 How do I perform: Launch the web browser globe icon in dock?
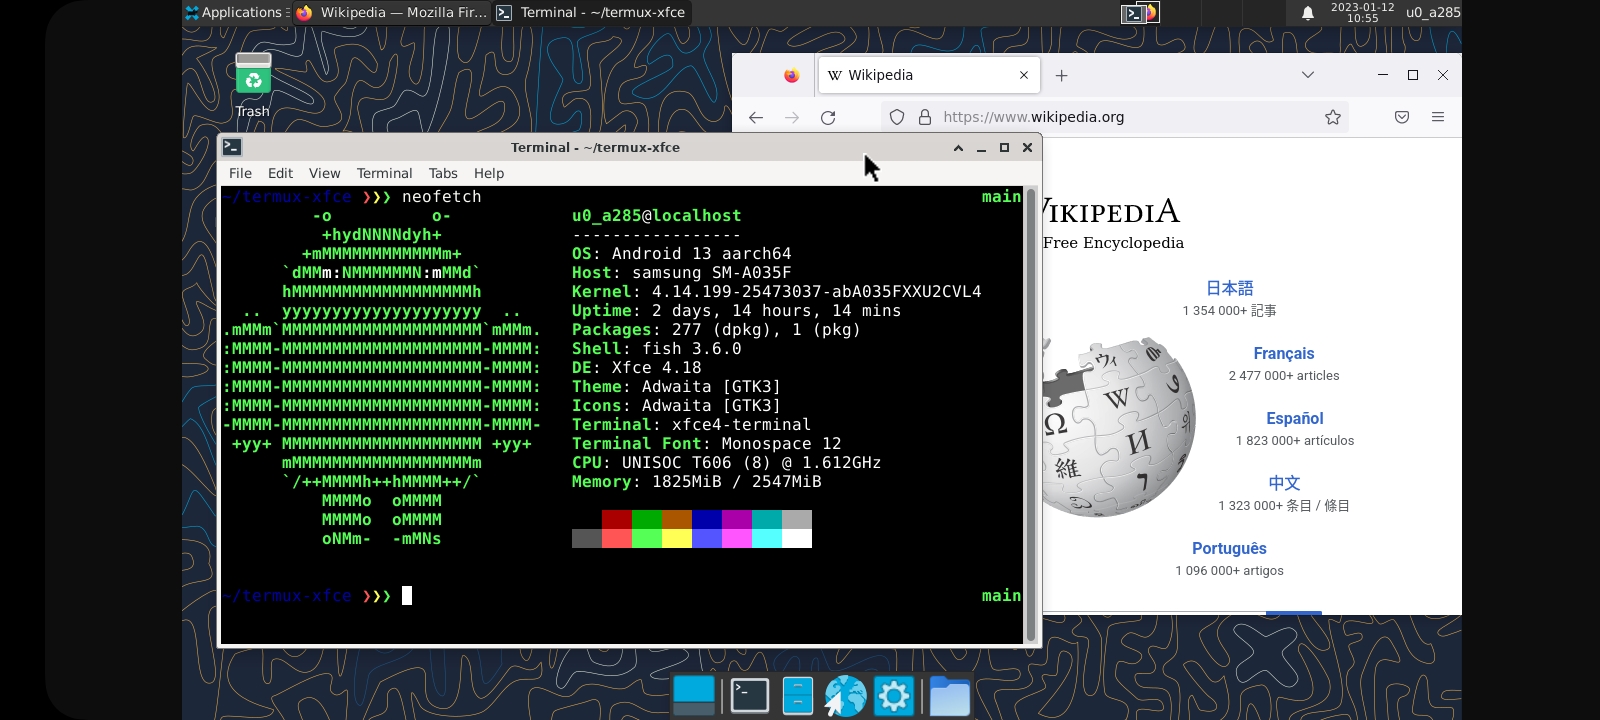pyautogui.click(x=845, y=696)
